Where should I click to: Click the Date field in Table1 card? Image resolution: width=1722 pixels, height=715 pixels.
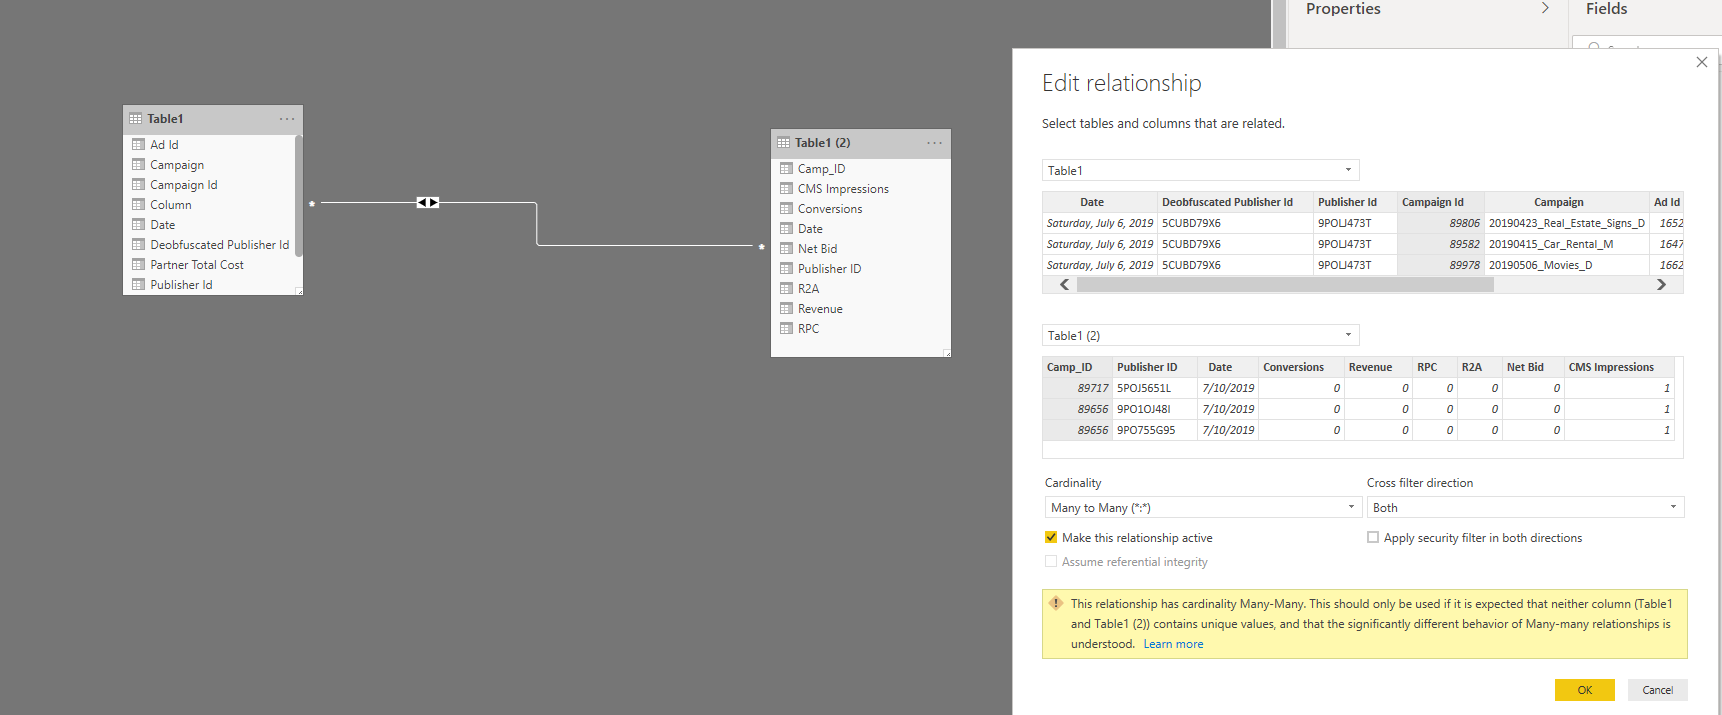(163, 225)
